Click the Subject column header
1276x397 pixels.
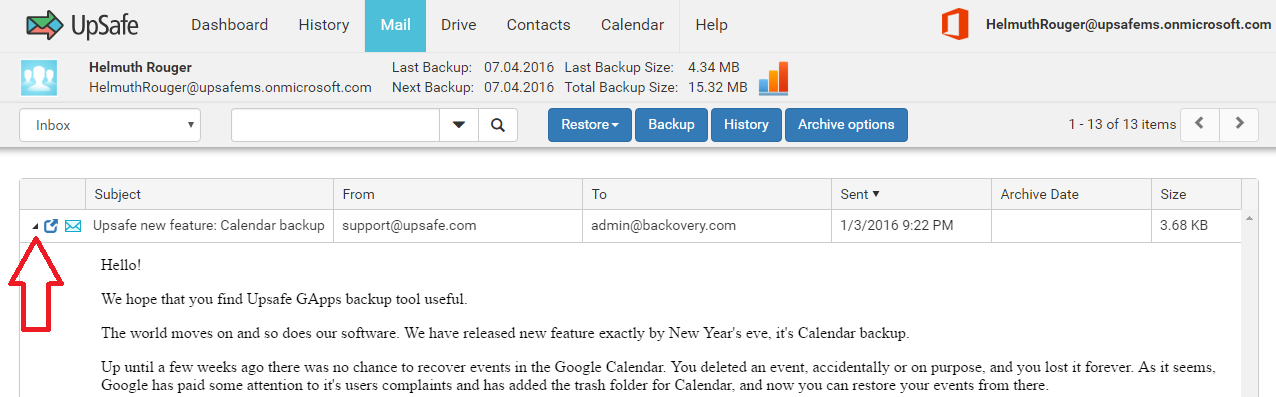pos(209,194)
